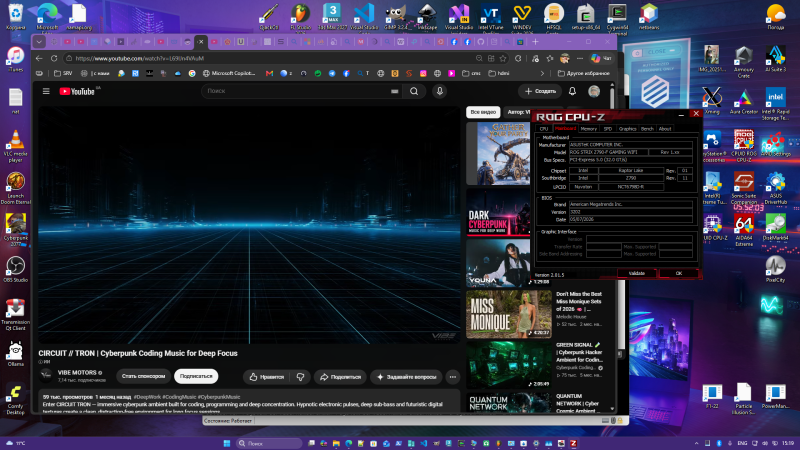Open the Gmail bookmark in favorites bar

269,73
